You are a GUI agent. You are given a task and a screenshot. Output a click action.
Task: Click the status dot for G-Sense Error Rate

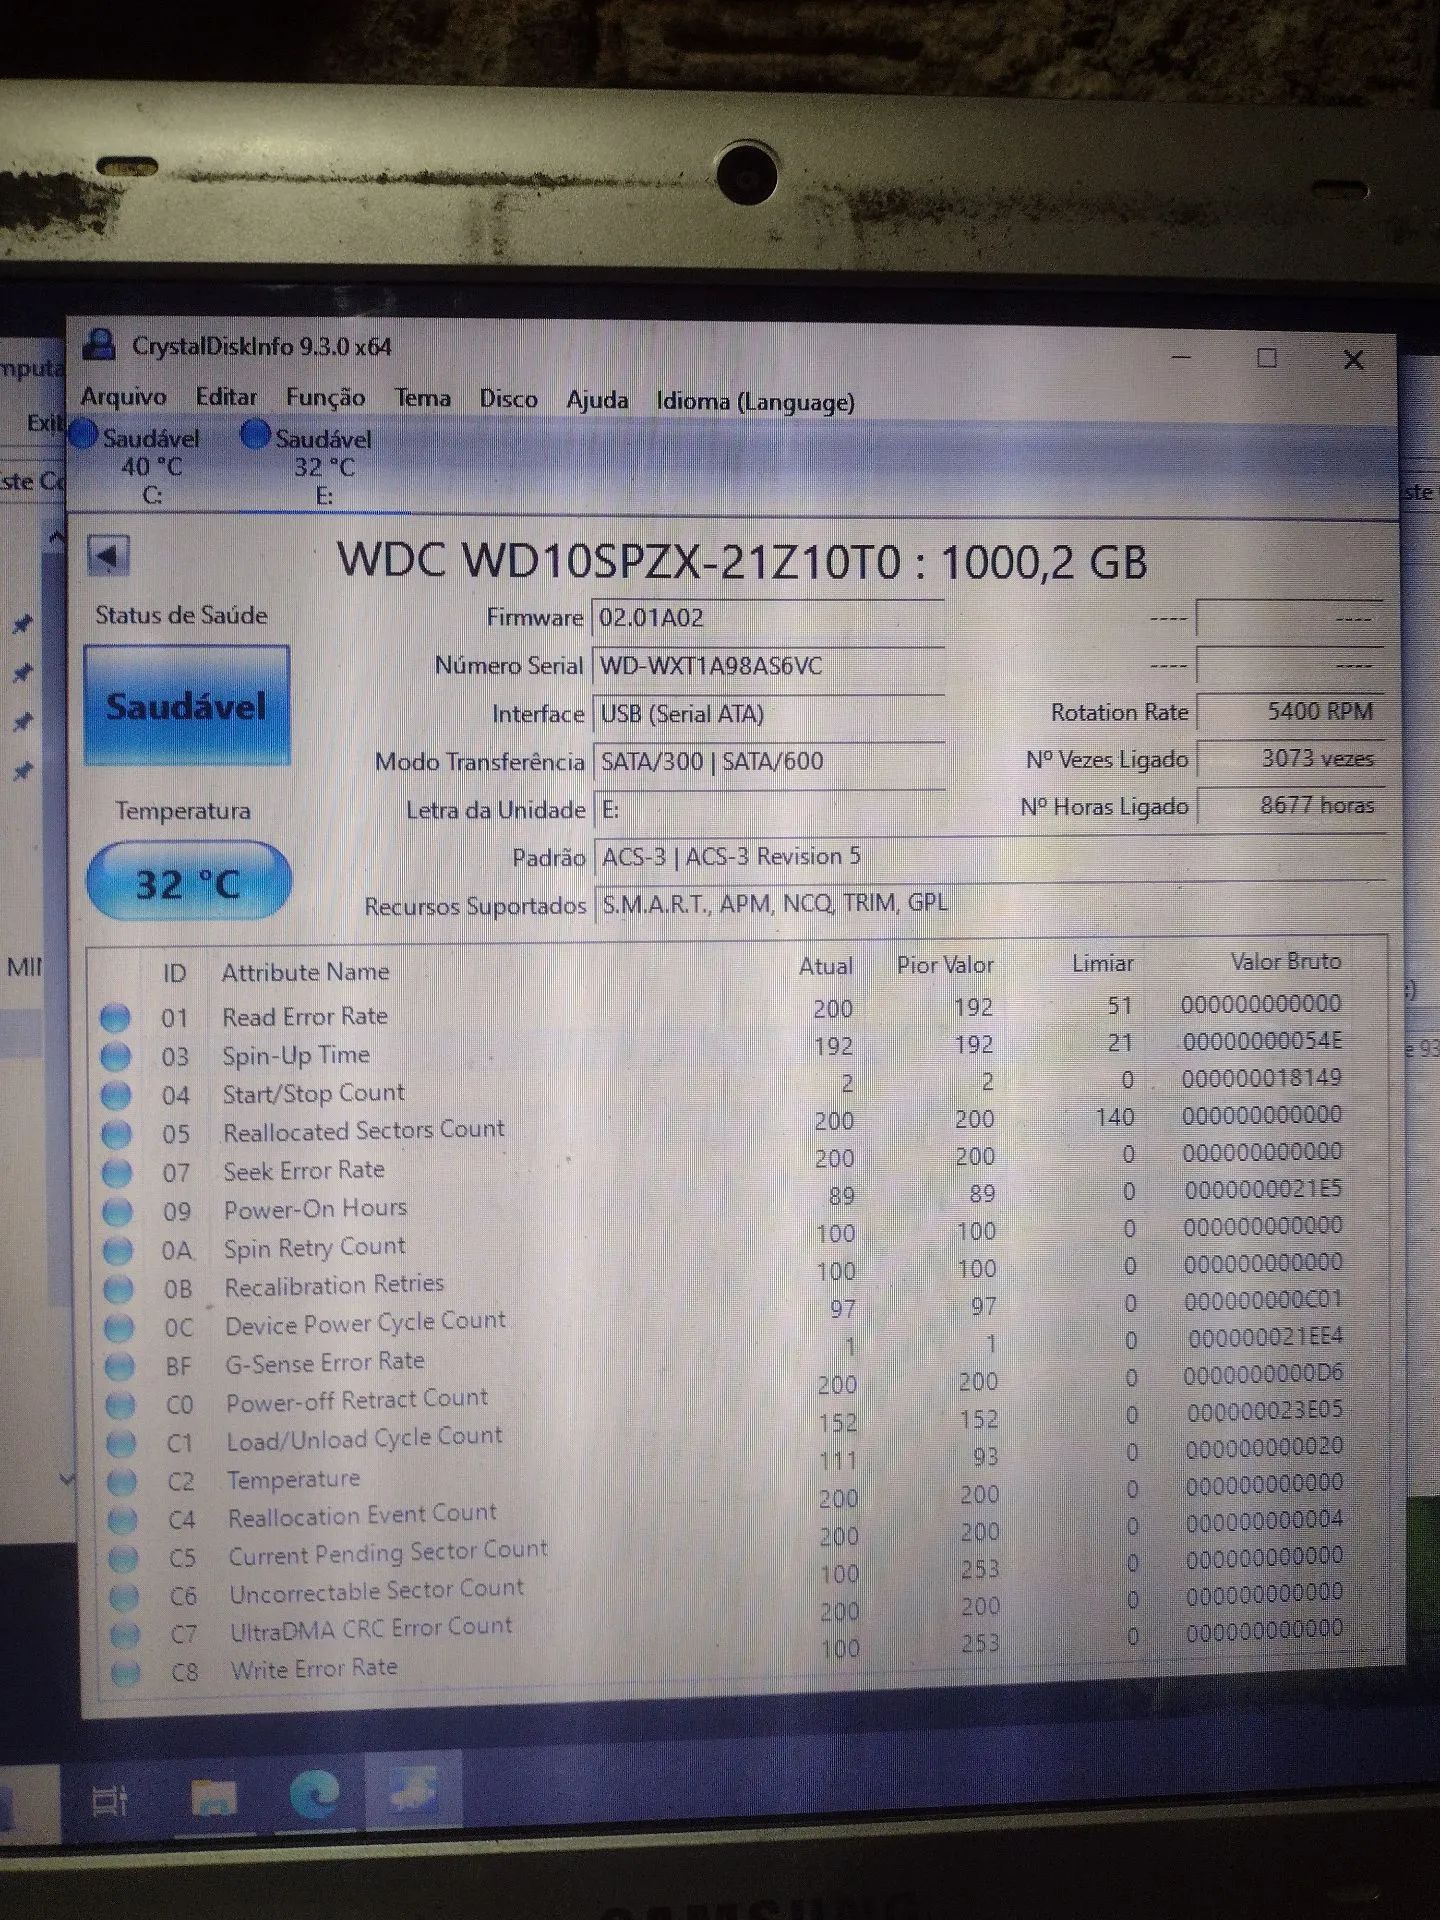point(120,1366)
